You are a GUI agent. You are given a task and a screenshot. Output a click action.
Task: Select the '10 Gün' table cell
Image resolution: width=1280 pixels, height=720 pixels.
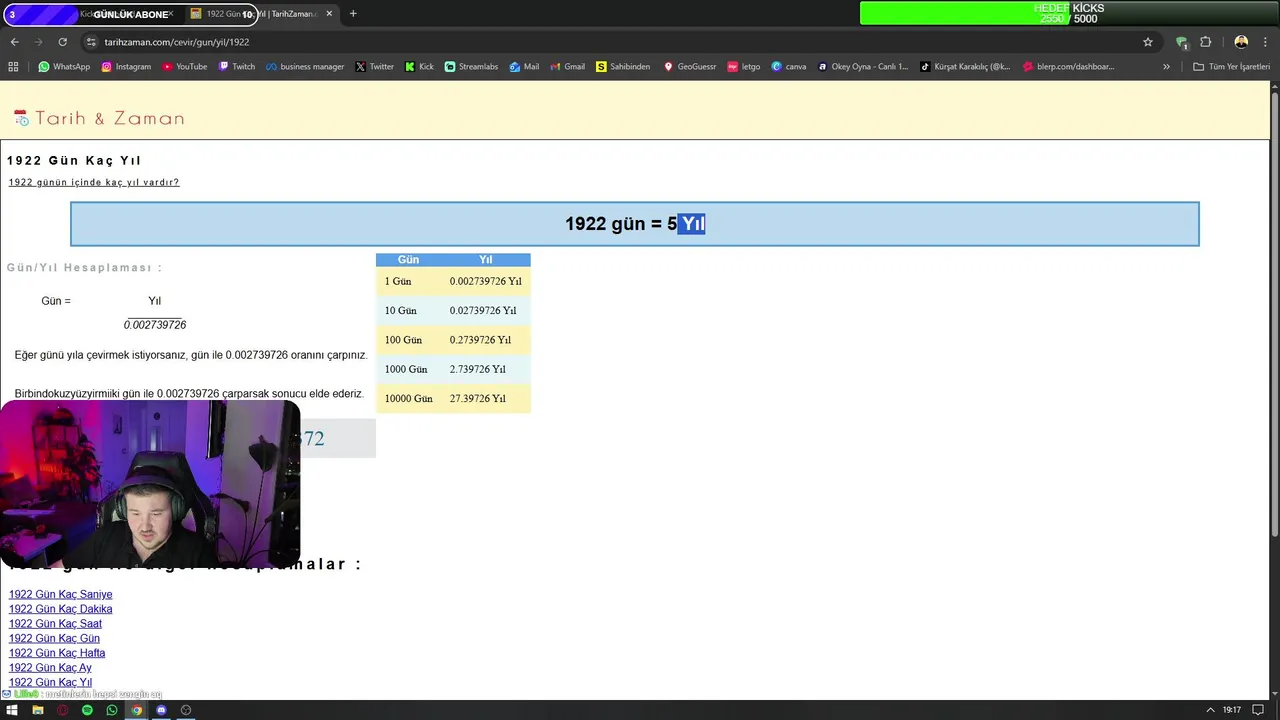coord(408,310)
